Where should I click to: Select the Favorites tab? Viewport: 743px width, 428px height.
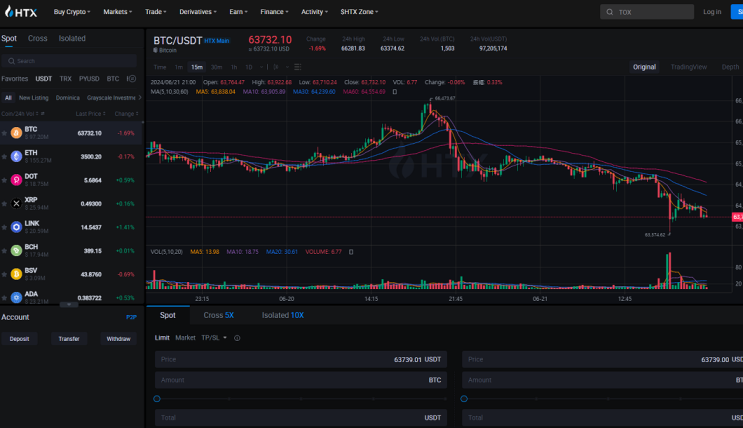[x=15, y=79]
